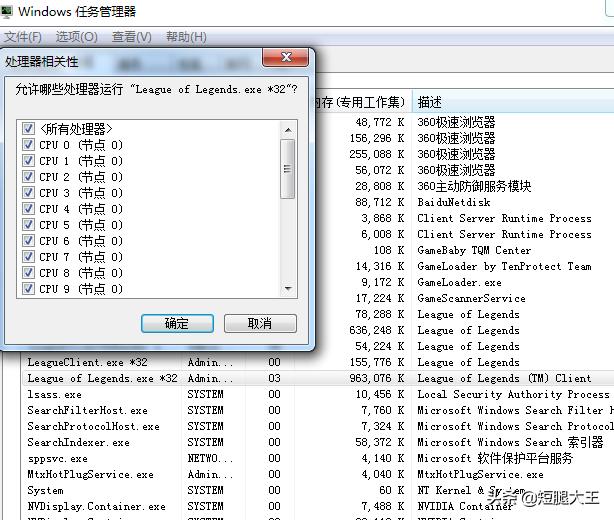Uncheck CPU 6 (节点 0)
The width and height of the screenshot is (614, 520).
(x=28, y=240)
